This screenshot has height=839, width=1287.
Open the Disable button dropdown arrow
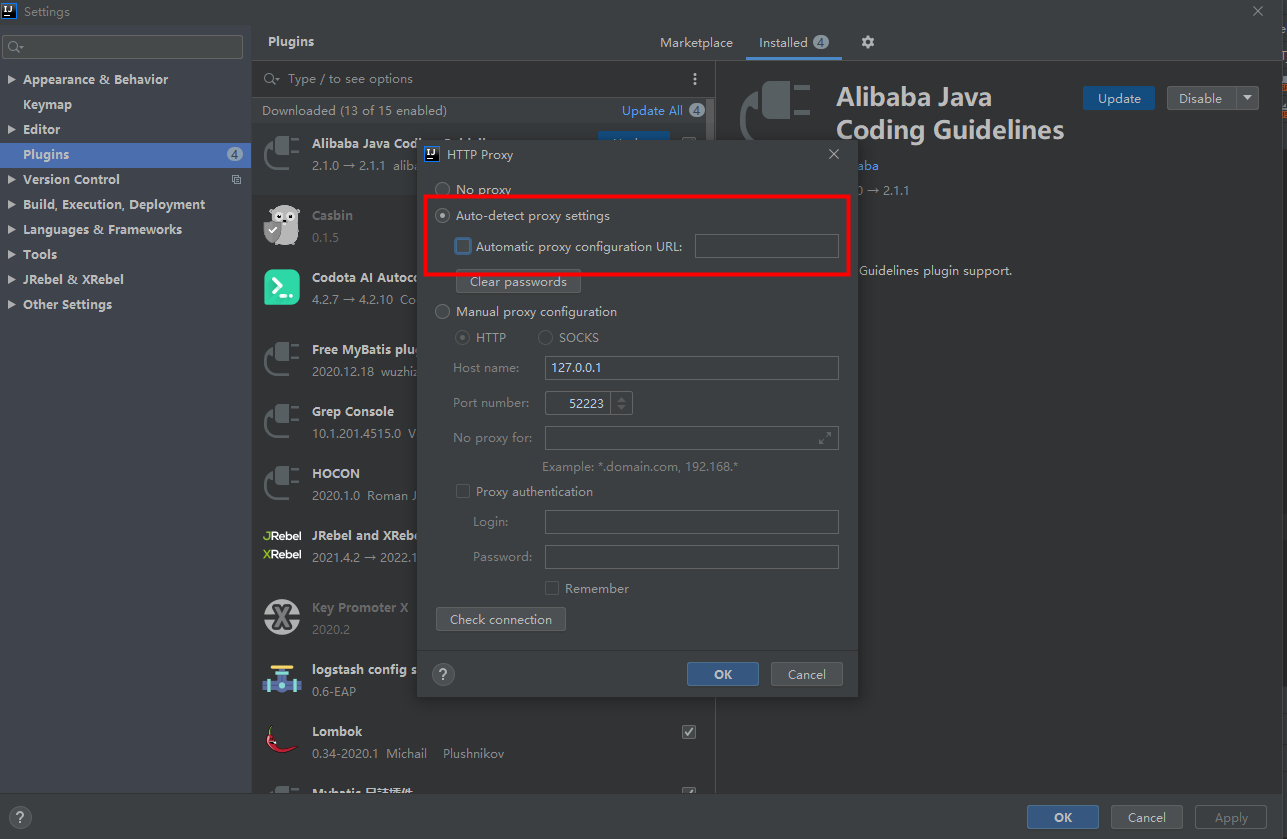[x=1247, y=98]
